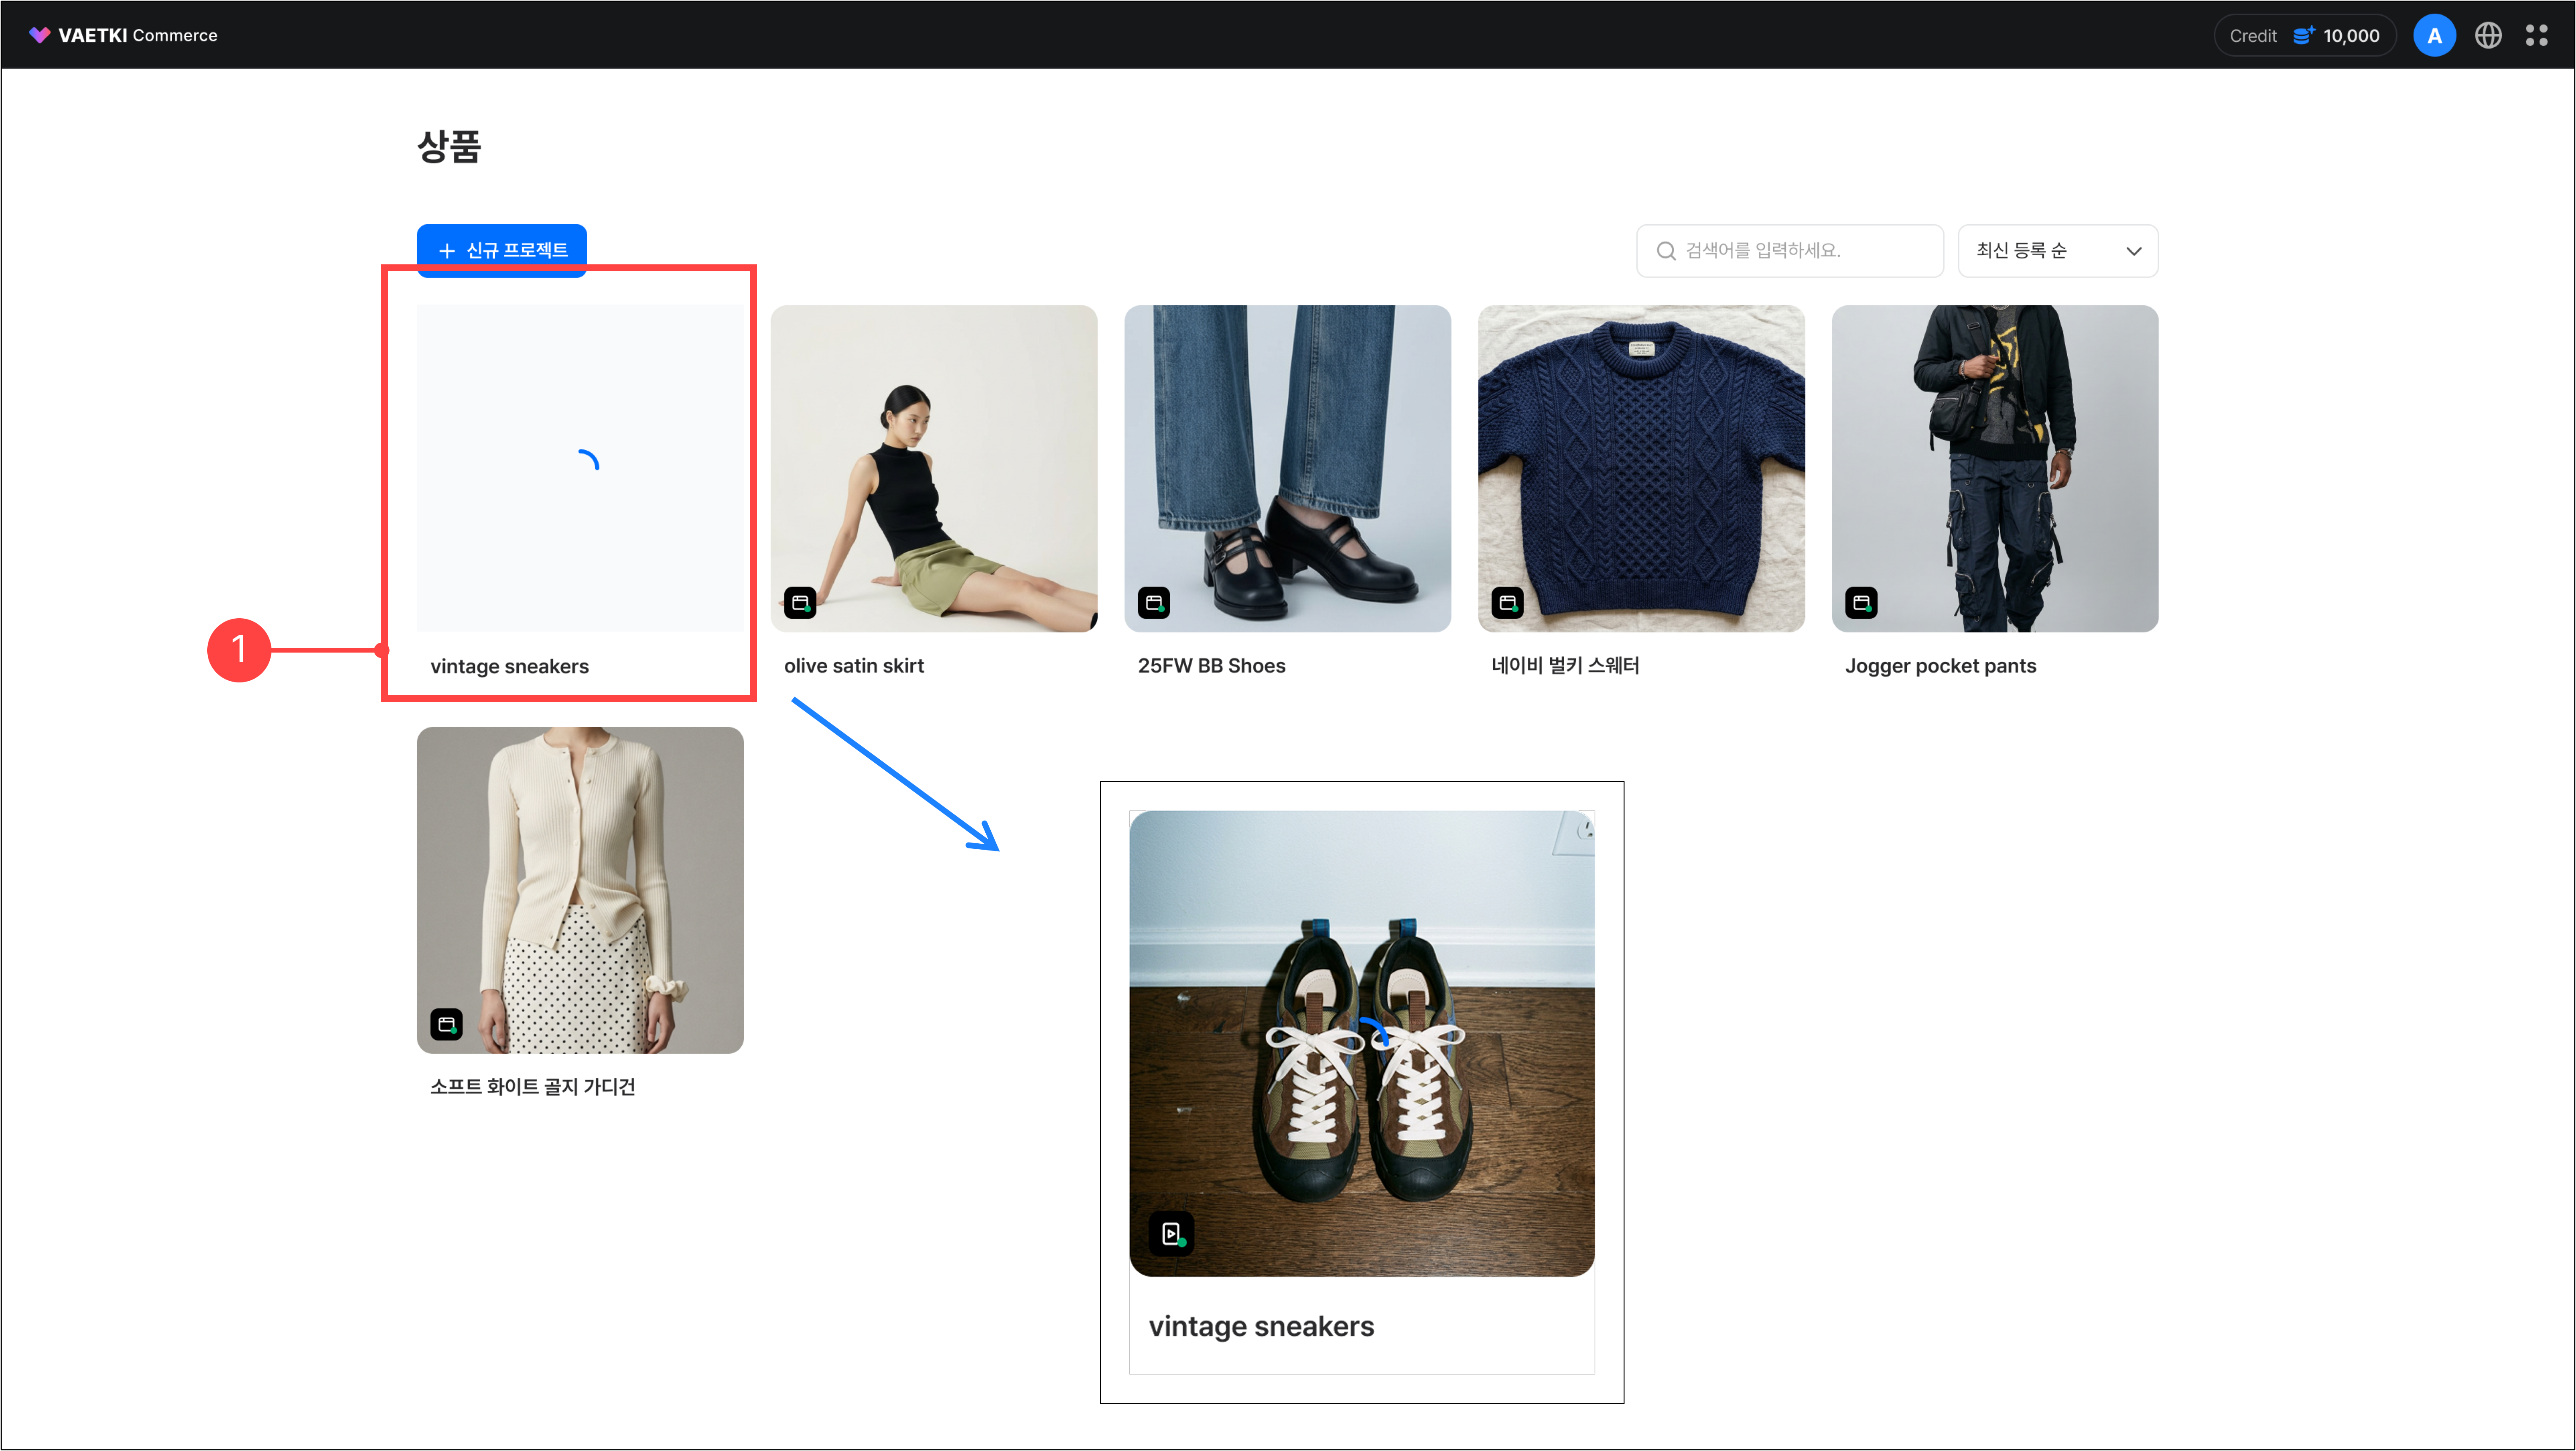
Task: Click the credit coins icon
Action: [2304, 35]
